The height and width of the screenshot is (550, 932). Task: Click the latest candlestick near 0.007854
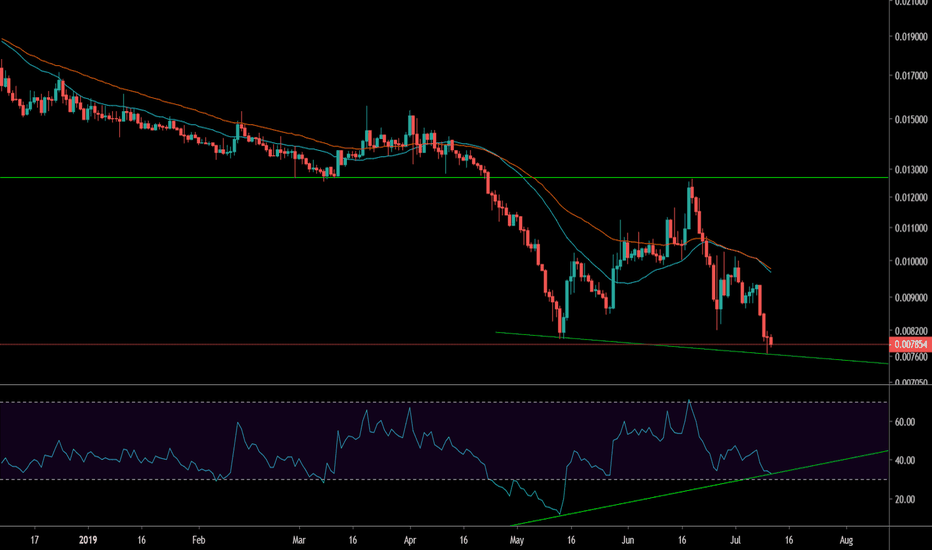[x=771, y=341]
